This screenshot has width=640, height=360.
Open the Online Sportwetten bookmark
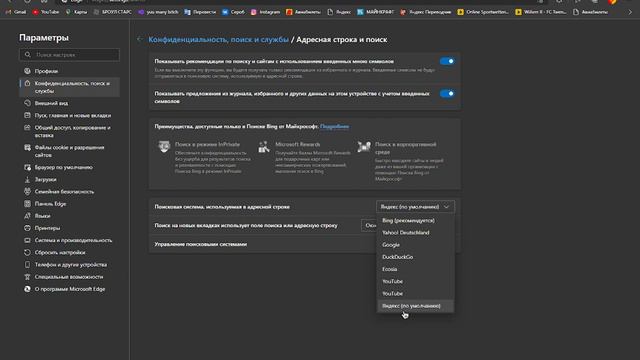483,12
